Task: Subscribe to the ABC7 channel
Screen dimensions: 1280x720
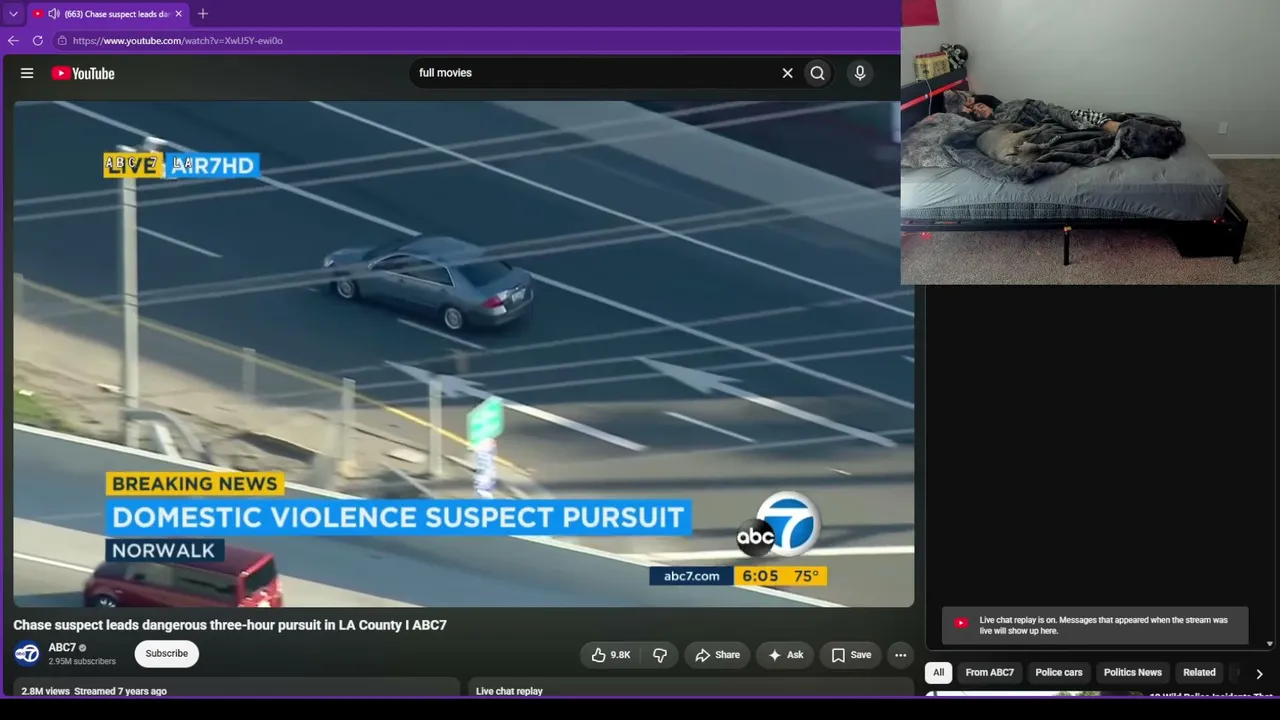Action: pyautogui.click(x=167, y=654)
